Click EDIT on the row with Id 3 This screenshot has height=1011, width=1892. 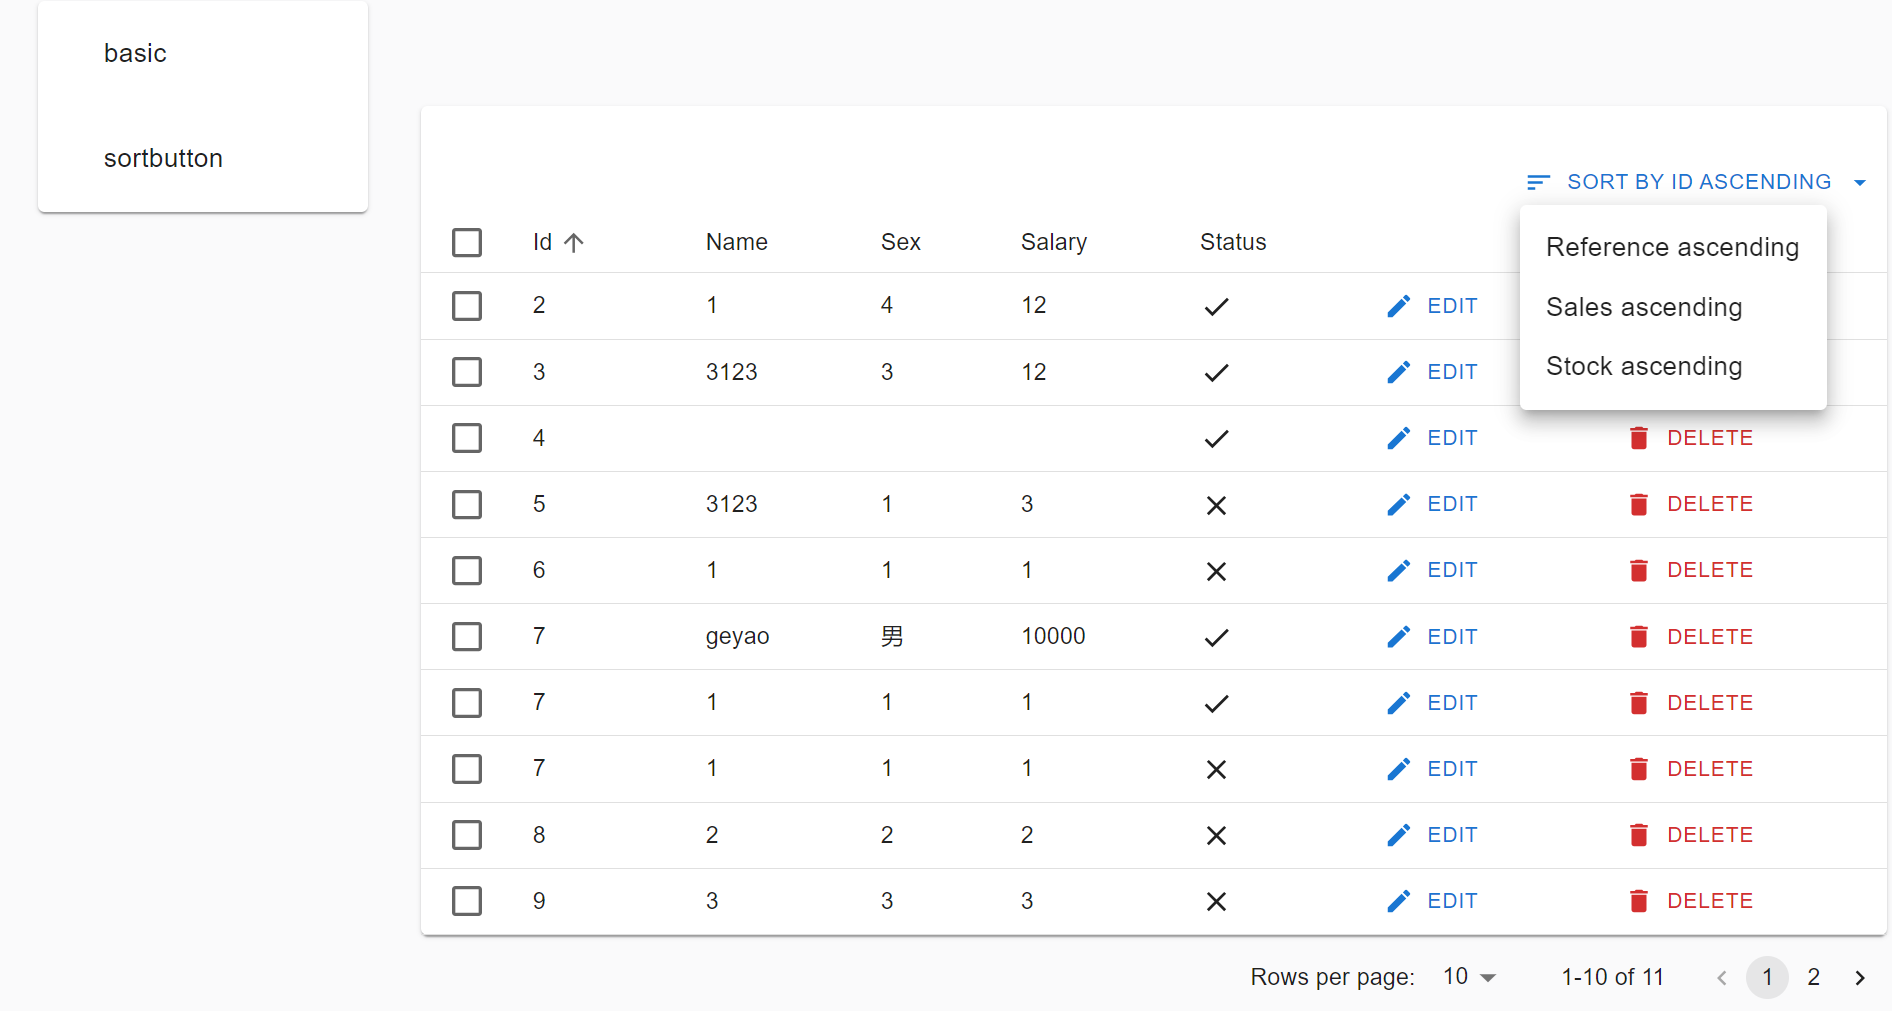pyautogui.click(x=1451, y=371)
